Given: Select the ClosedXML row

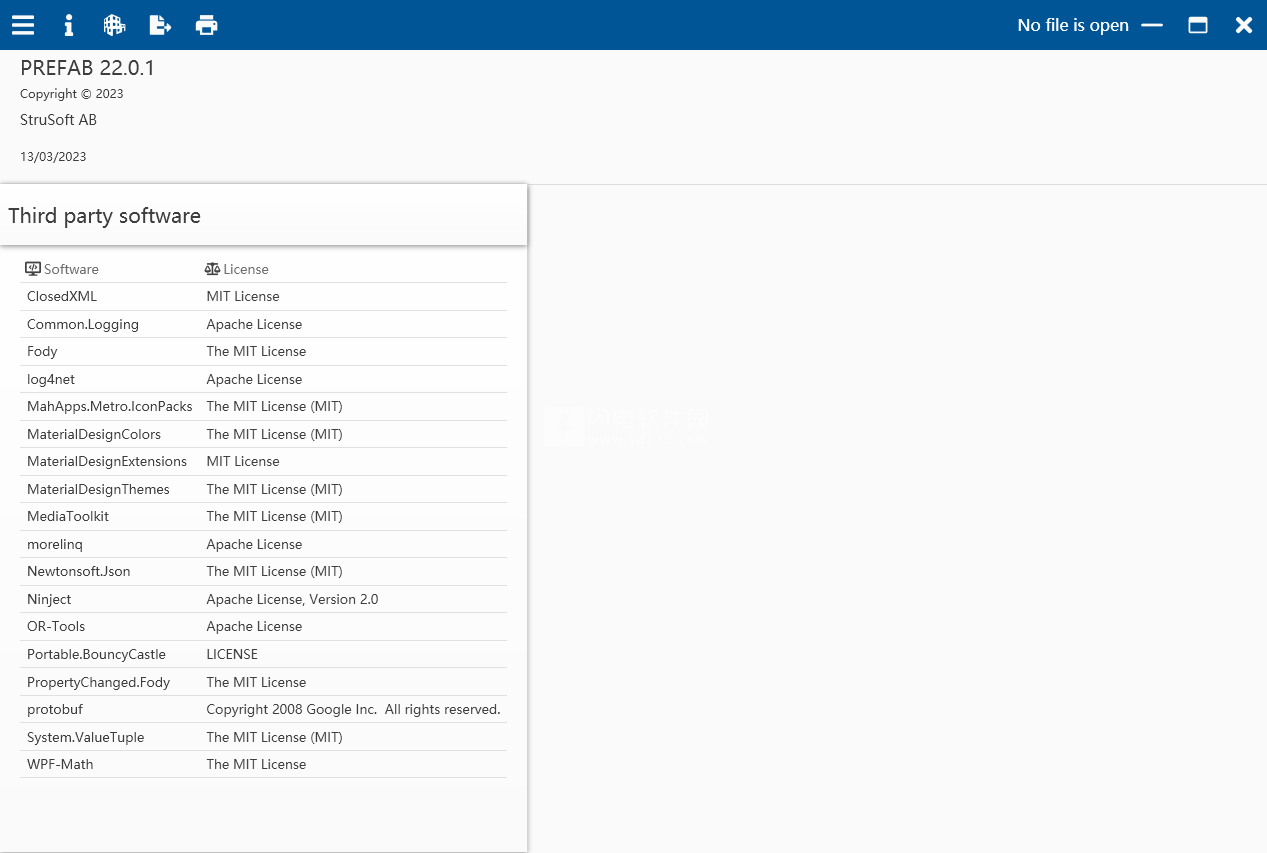Looking at the screenshot, I should 62,296.
